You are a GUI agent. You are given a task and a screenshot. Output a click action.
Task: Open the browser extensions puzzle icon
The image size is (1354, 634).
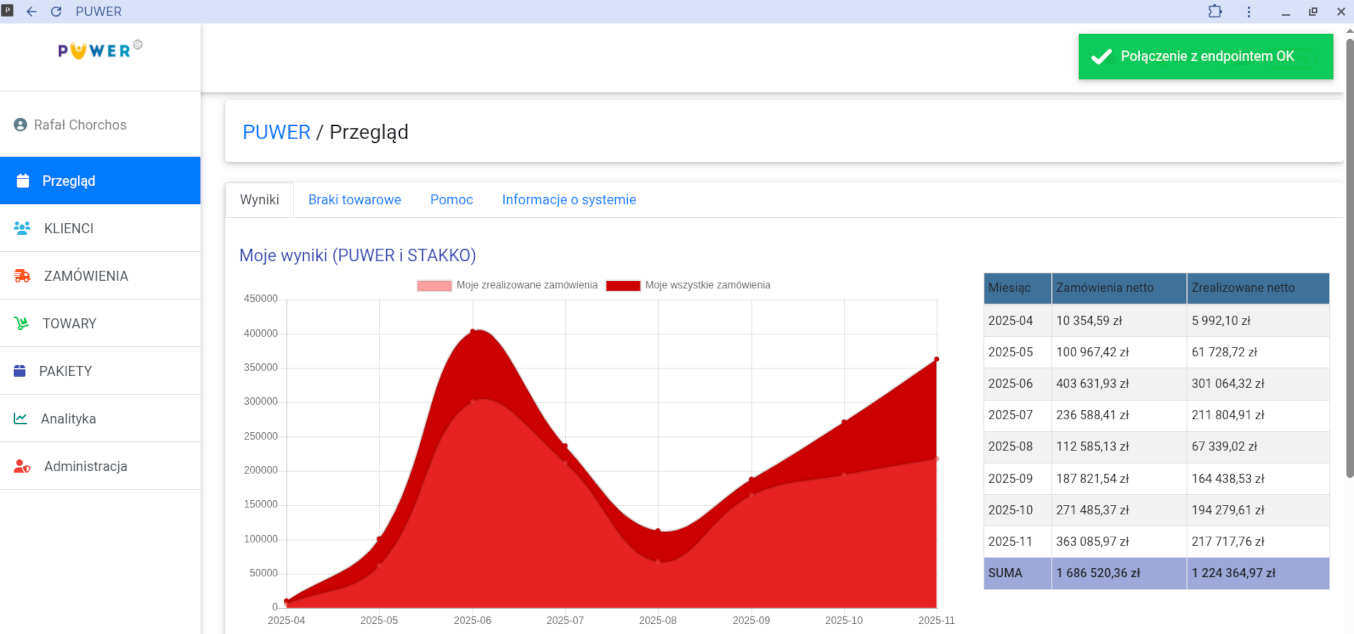(x=1215, y=12)
